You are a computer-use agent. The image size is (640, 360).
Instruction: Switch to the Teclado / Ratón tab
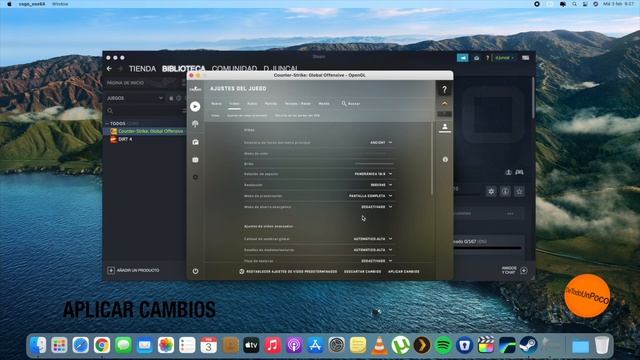point(298,104)
